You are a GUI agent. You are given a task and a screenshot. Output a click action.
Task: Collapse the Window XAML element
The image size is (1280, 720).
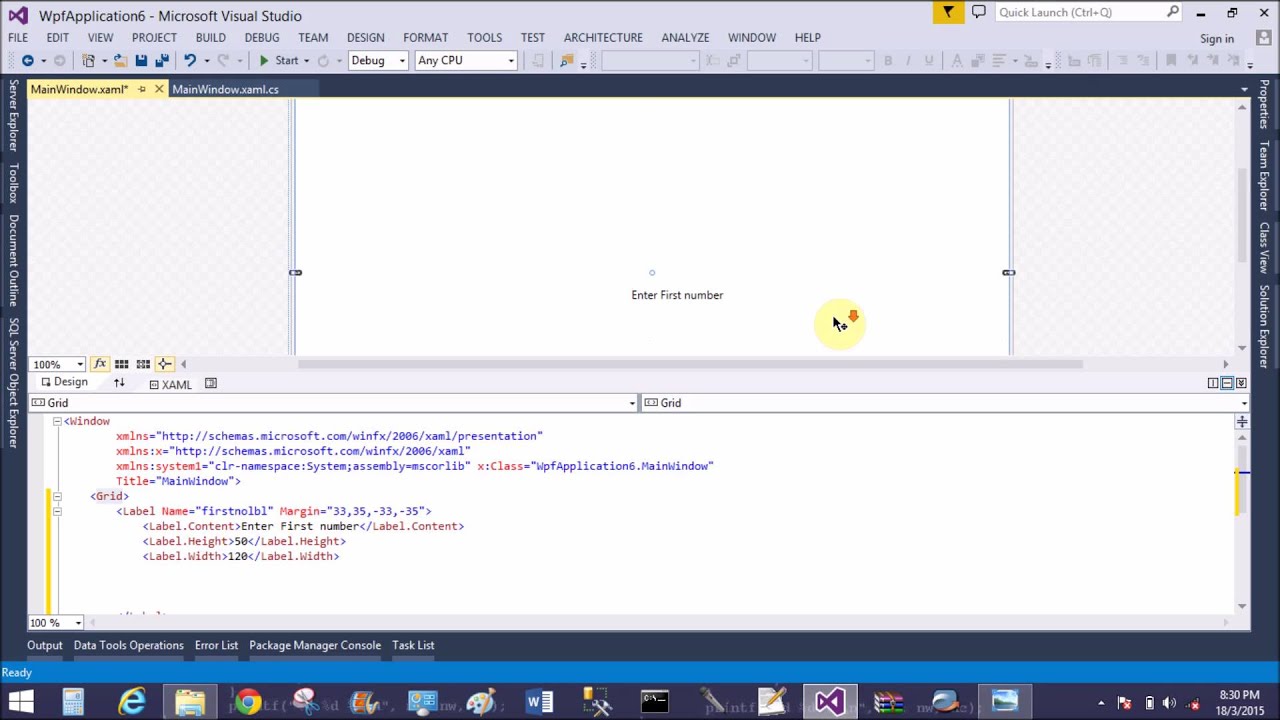click(x=57, y=421)
